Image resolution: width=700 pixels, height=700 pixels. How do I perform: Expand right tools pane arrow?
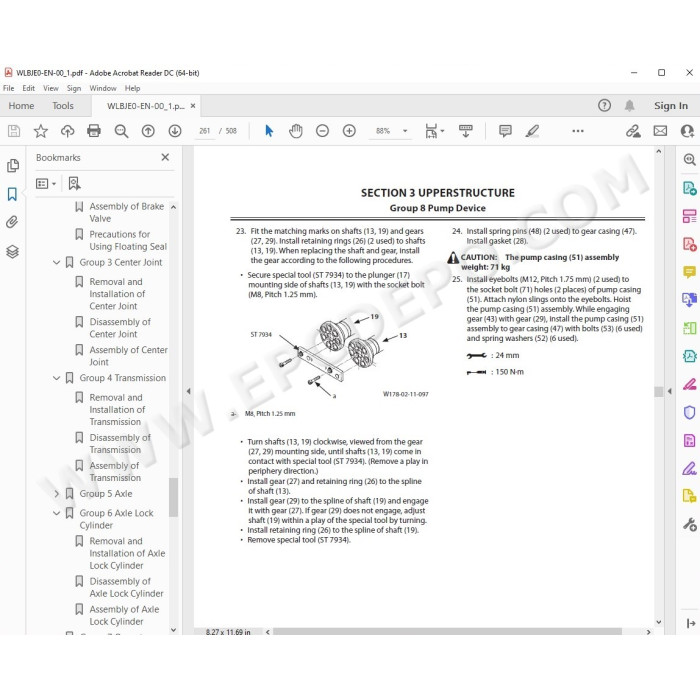click(x=669, y=391)
